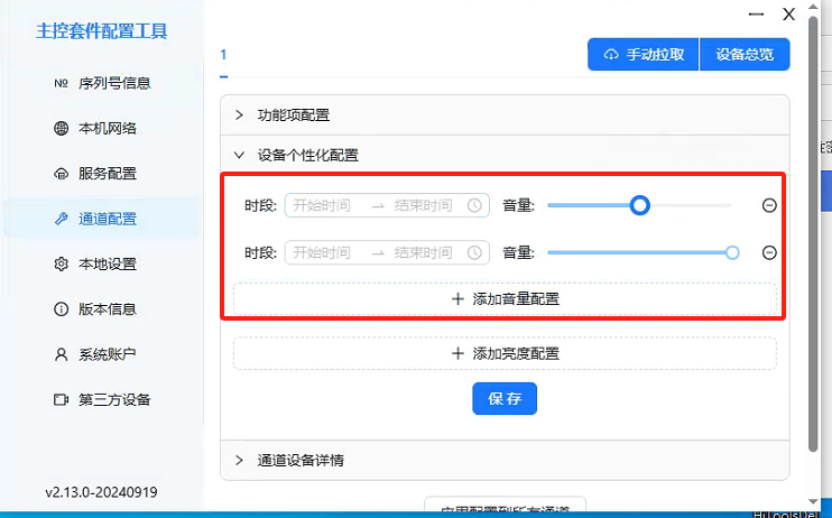Screen dimensions: 832x518
Task: Click the 开始时间 field in first row
Action: tap(322, 205)
